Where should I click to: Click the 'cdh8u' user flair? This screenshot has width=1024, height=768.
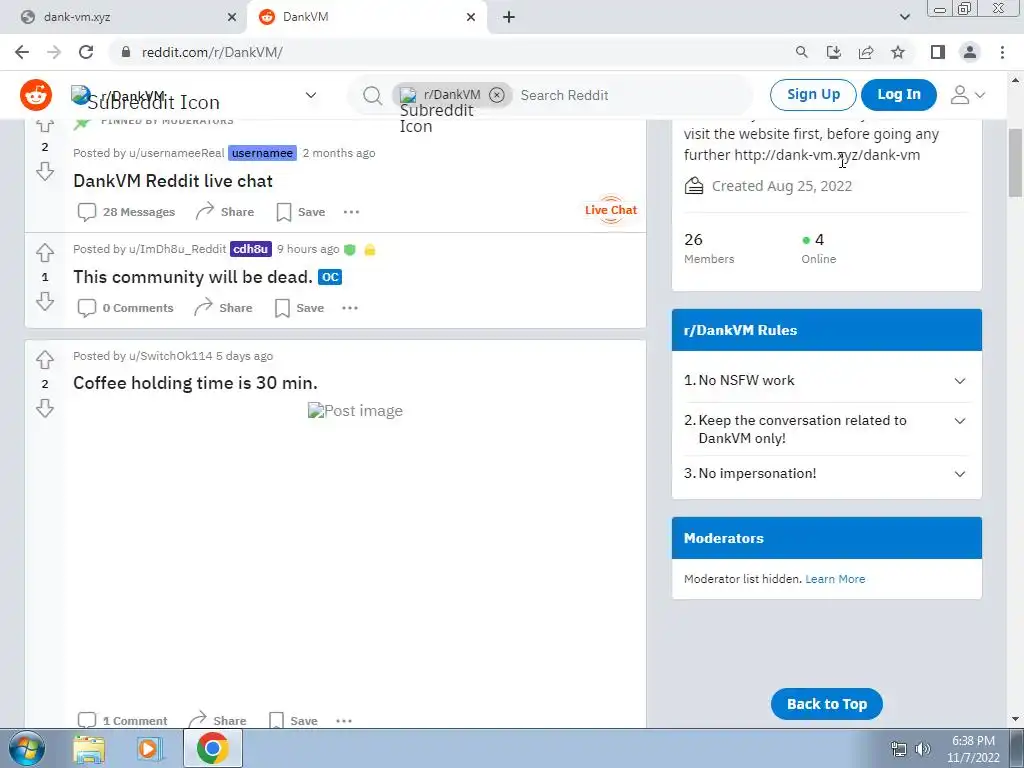point(251,249)
